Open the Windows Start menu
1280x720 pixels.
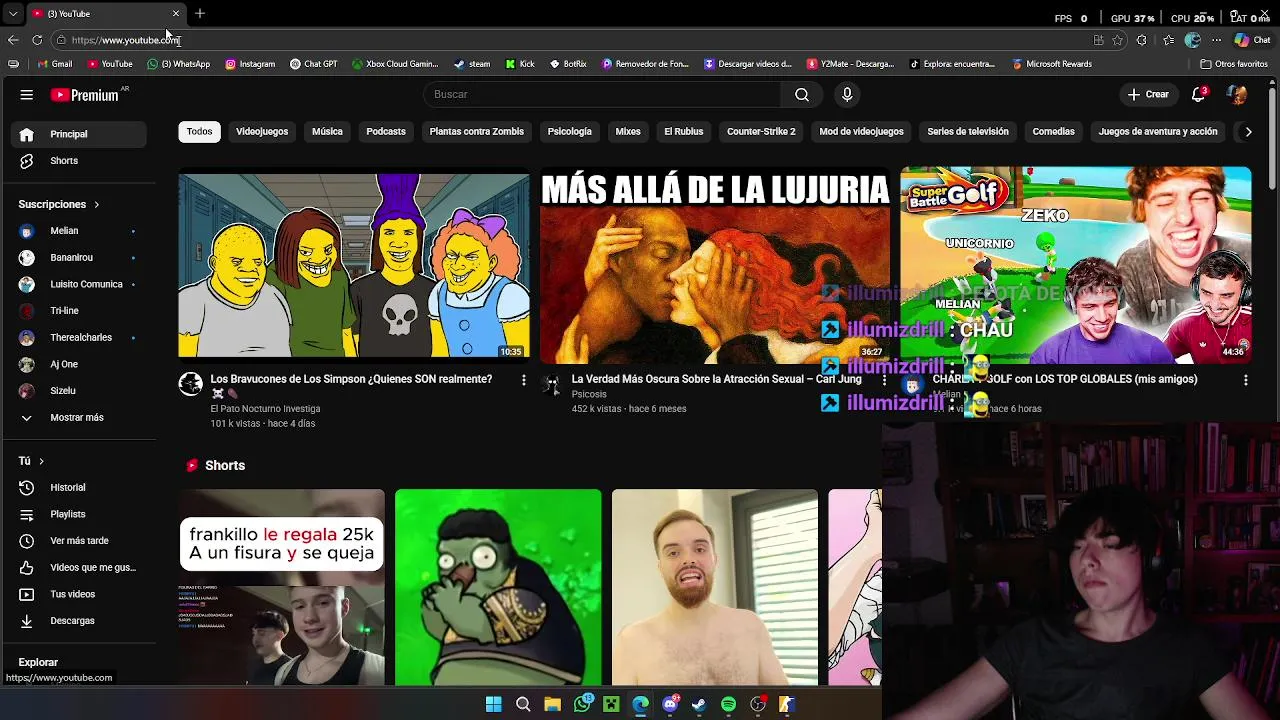pos(494,705)
